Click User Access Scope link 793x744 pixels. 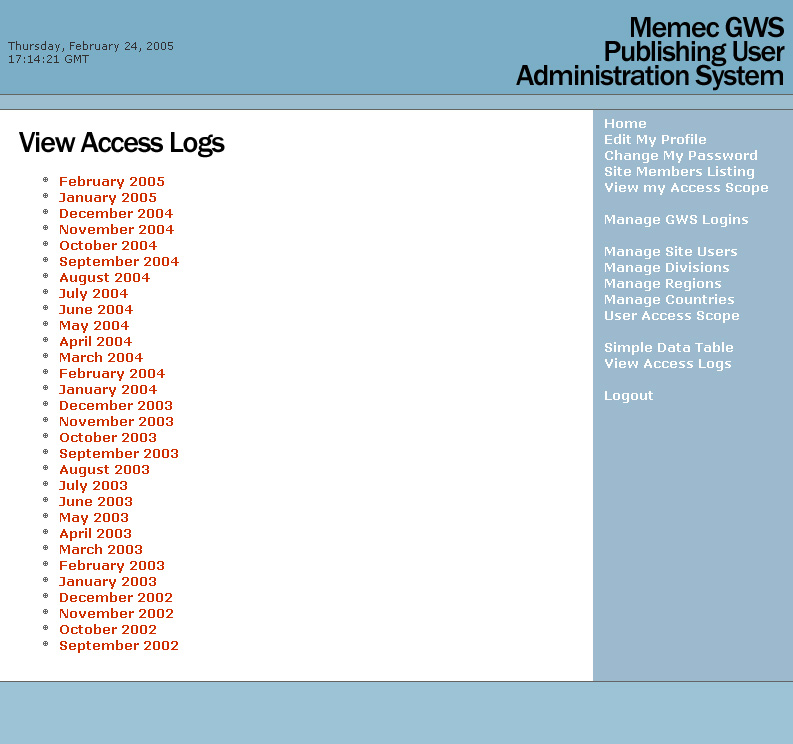tap(672, 316)
